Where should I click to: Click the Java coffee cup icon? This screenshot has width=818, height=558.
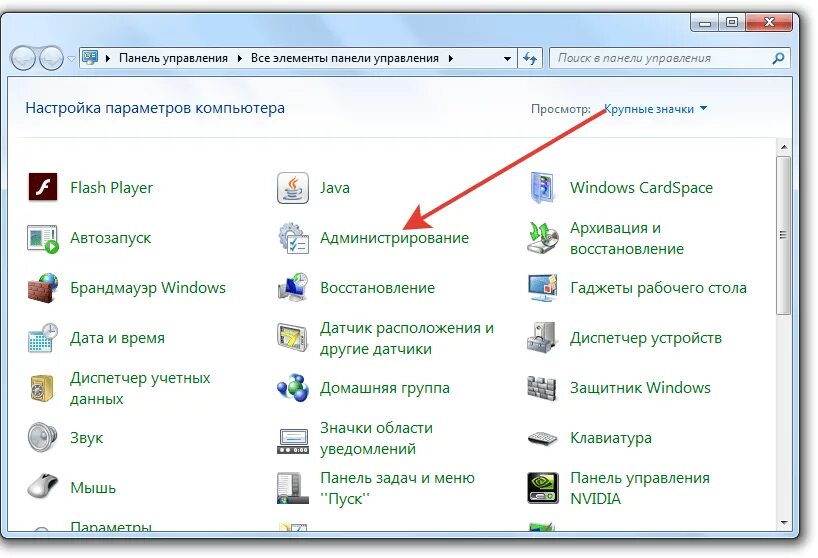[293, 188]
